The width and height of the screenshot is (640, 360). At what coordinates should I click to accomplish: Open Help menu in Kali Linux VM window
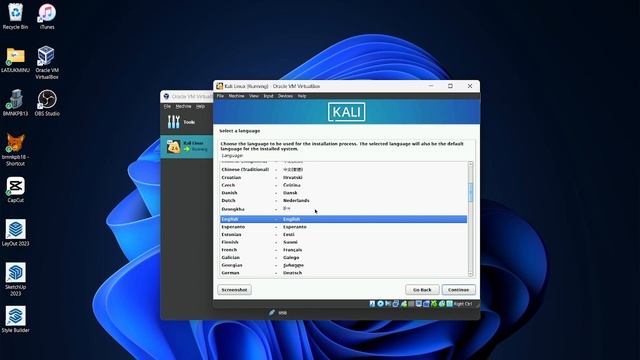click(302, 96)
